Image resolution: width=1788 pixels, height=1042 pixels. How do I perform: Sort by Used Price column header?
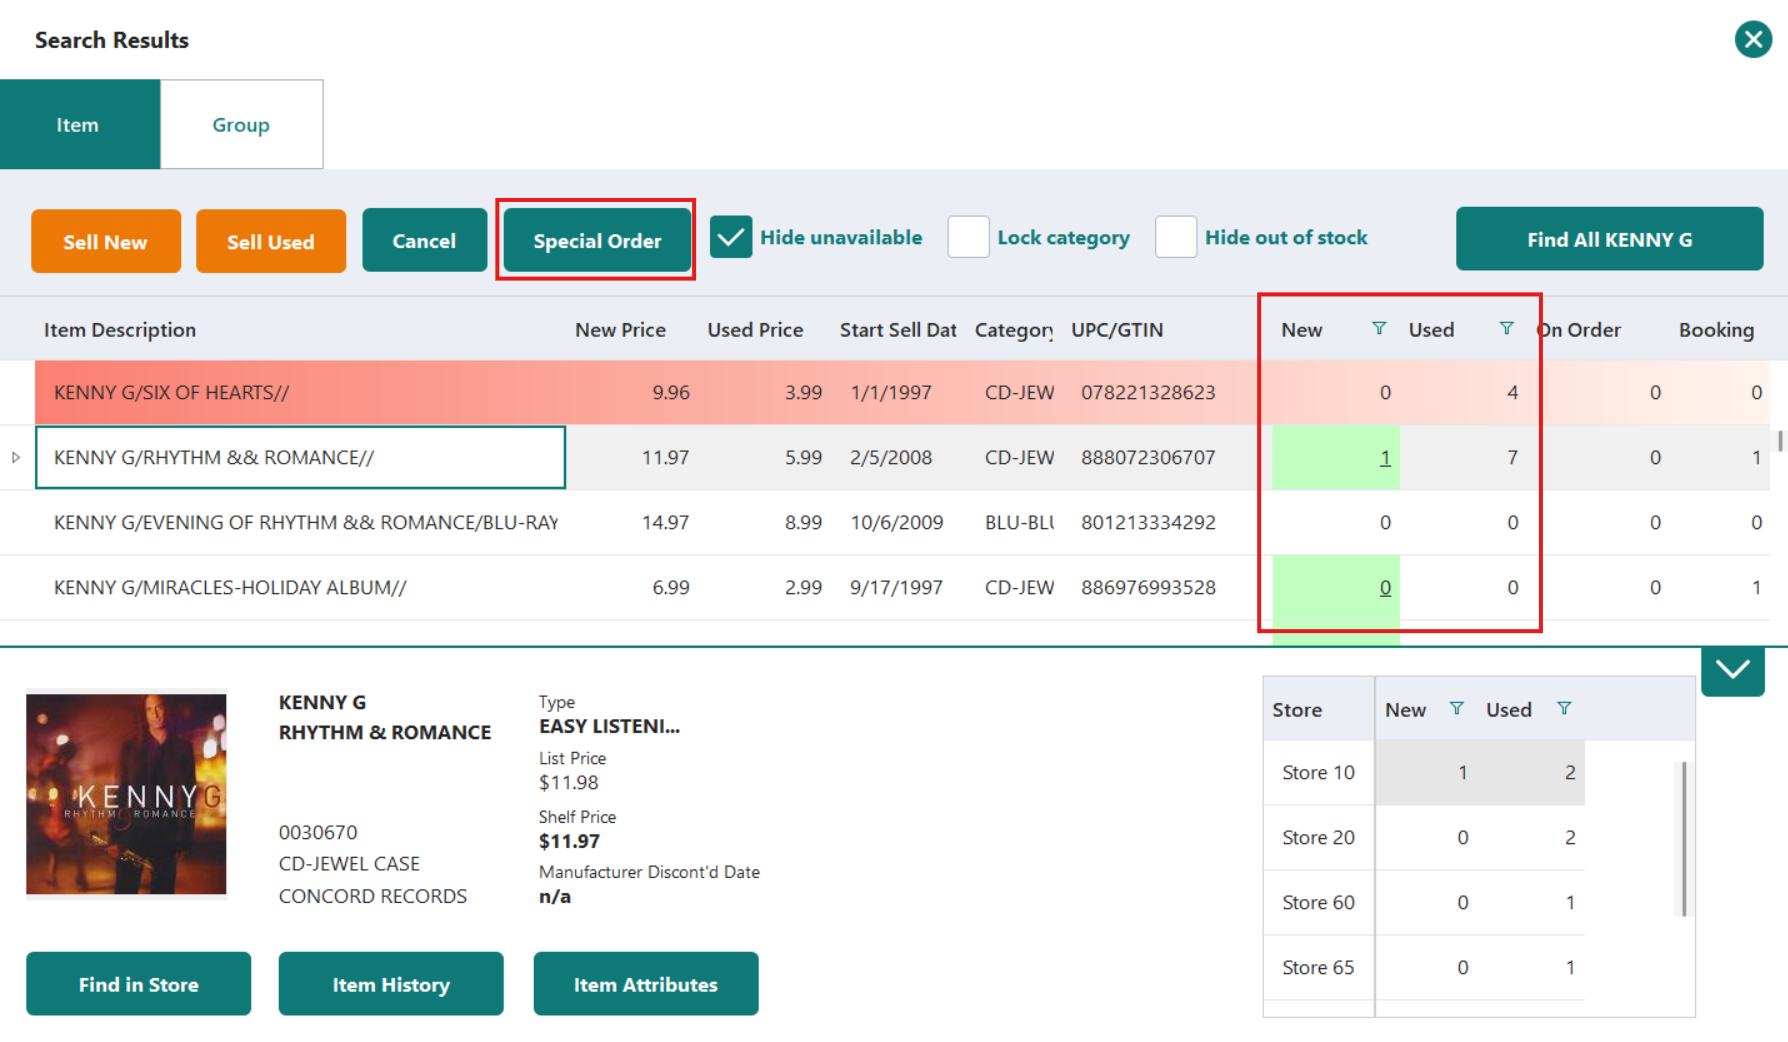pos(755,329)
